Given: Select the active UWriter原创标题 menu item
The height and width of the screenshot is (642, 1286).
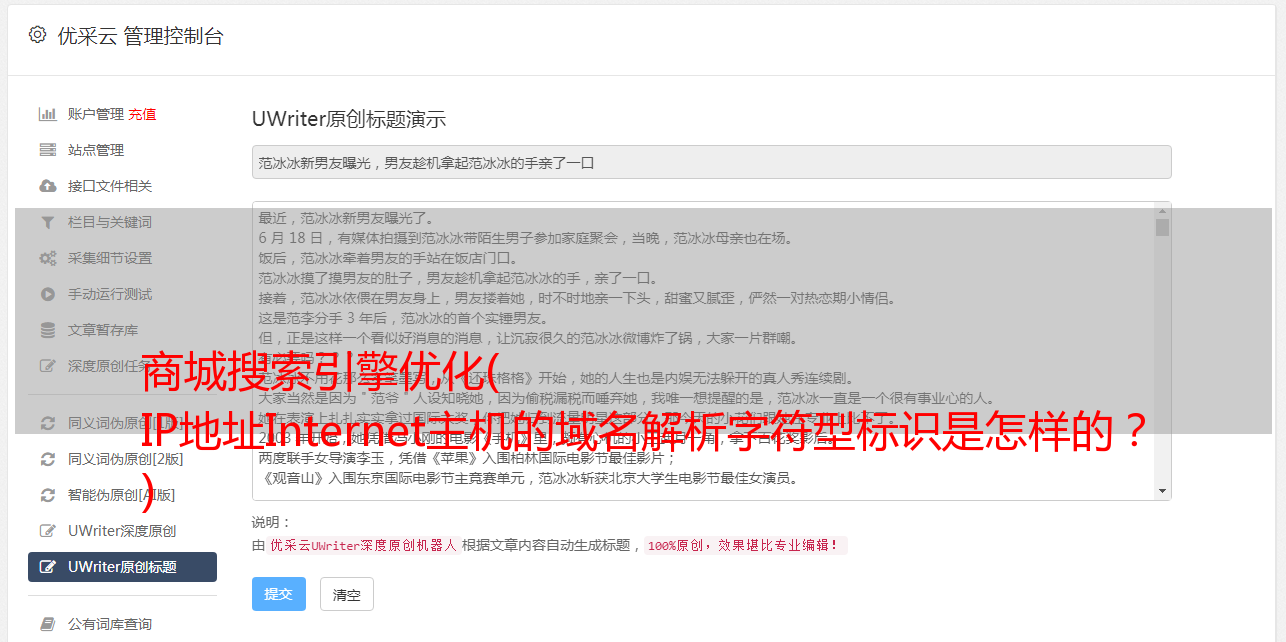Looking at the screenshot, I should point(122,567).
